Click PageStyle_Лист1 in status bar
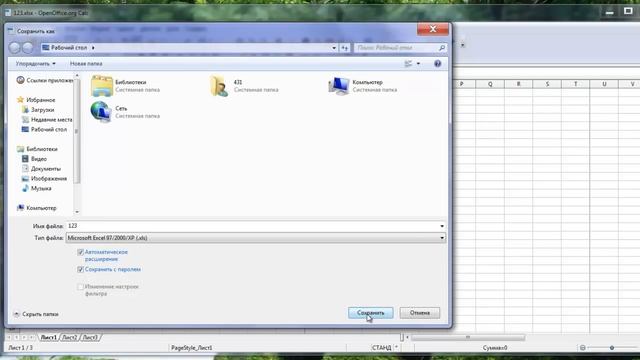640x360 pixels. (x=192, y=348)
